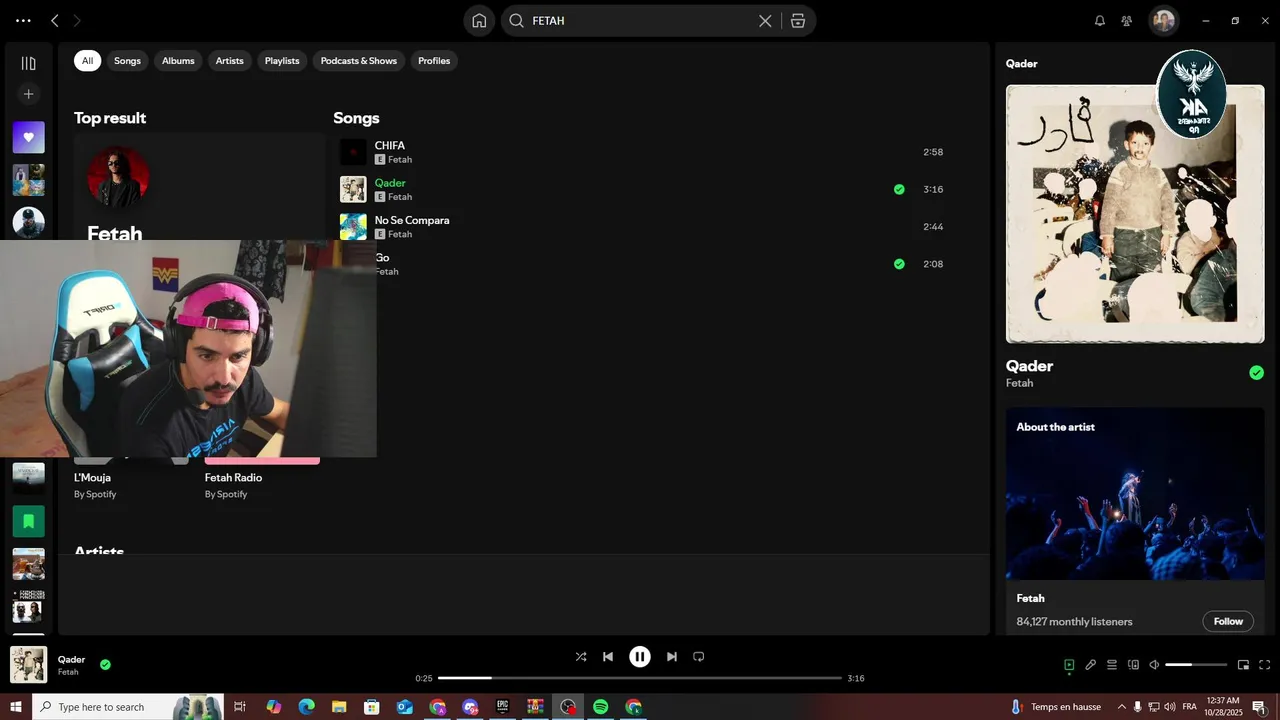Toggle saved checkmark on Qader song row
The height and width of the screenshot is (720, 1280).
[x=899, y=189]
